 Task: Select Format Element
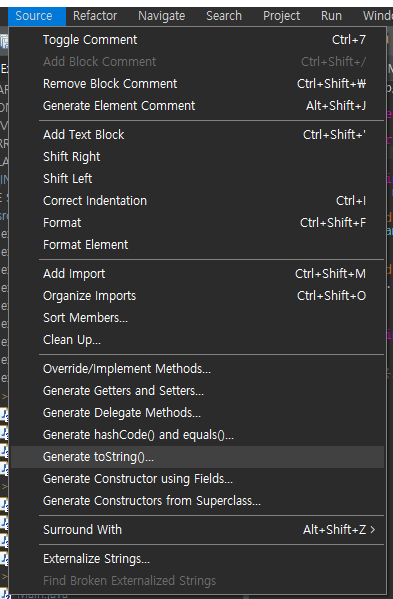click(197, 244)
